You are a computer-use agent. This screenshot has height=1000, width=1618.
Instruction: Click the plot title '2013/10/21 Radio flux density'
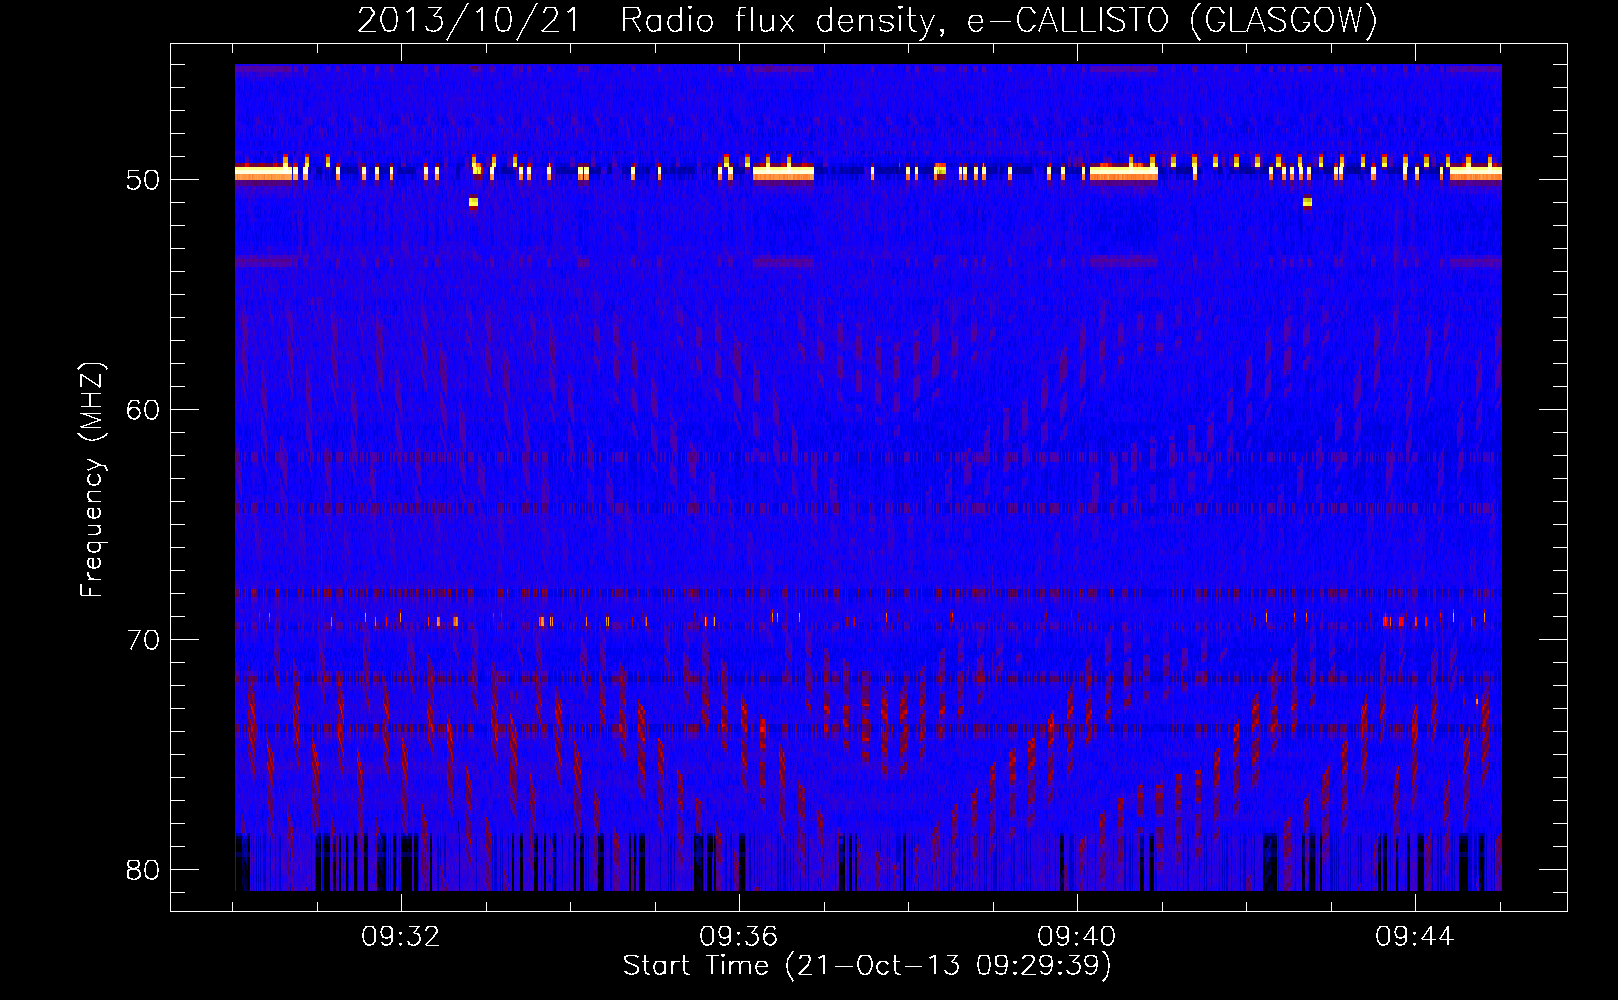click(867, 20)
